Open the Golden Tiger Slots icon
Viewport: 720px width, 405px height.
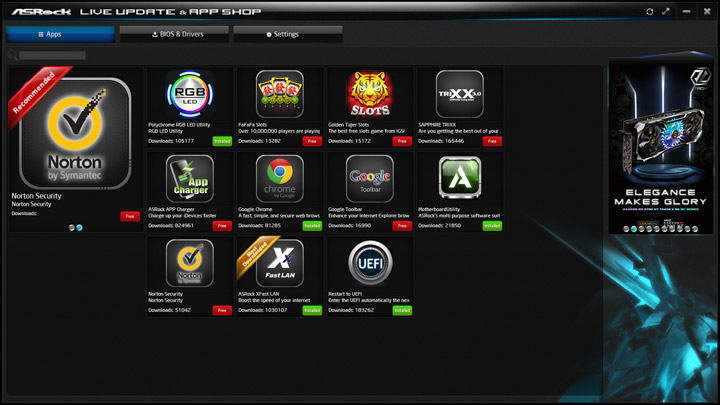click(370, 94)
